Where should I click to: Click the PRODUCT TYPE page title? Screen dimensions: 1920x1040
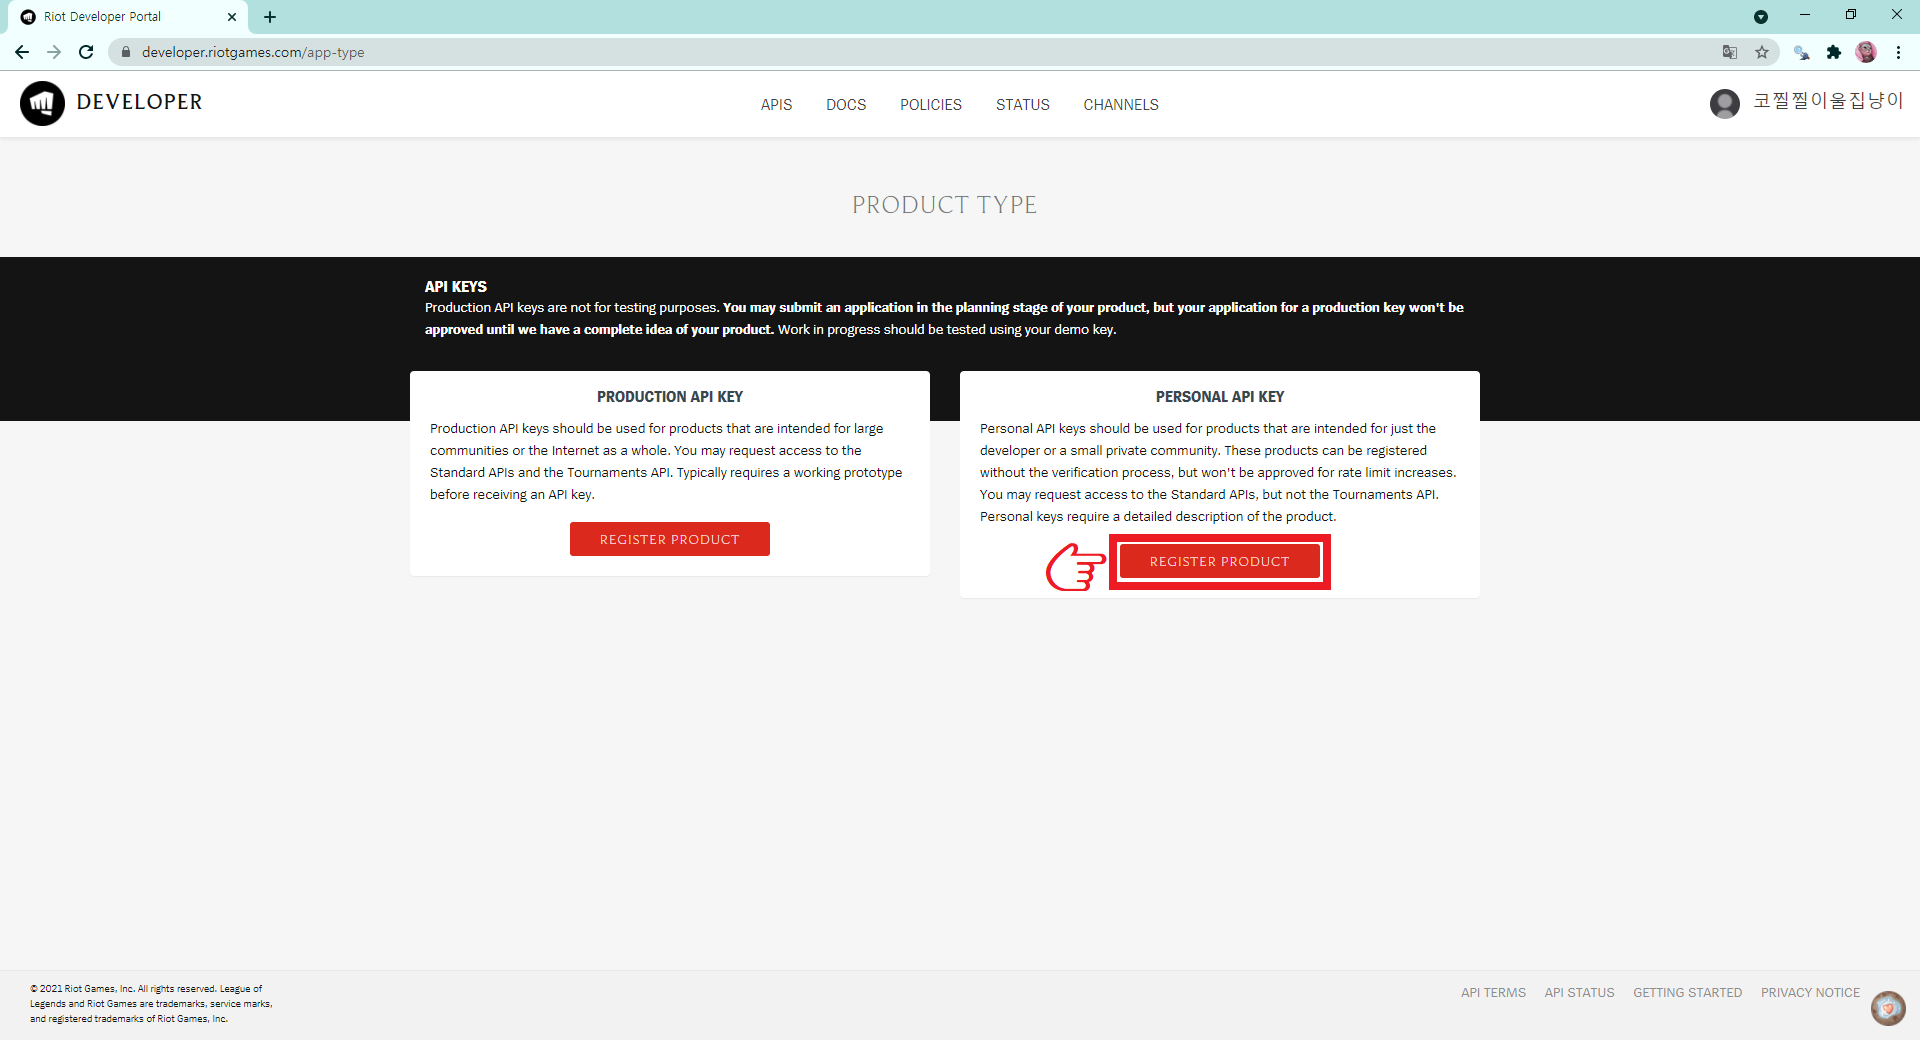point(944,205)
